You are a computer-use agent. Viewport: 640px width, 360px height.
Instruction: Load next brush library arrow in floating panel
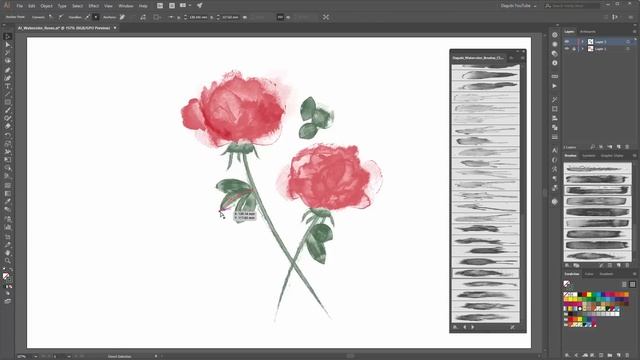473,327
